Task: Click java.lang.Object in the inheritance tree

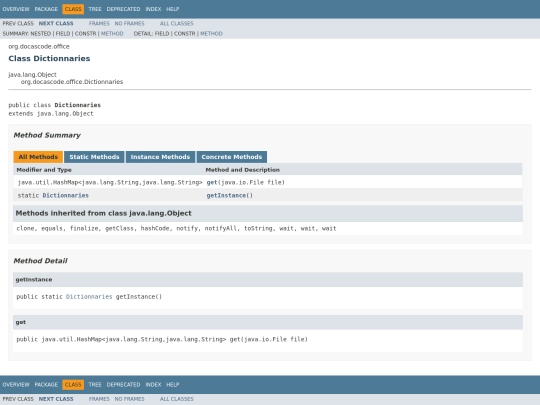Action: click(32, 75)
